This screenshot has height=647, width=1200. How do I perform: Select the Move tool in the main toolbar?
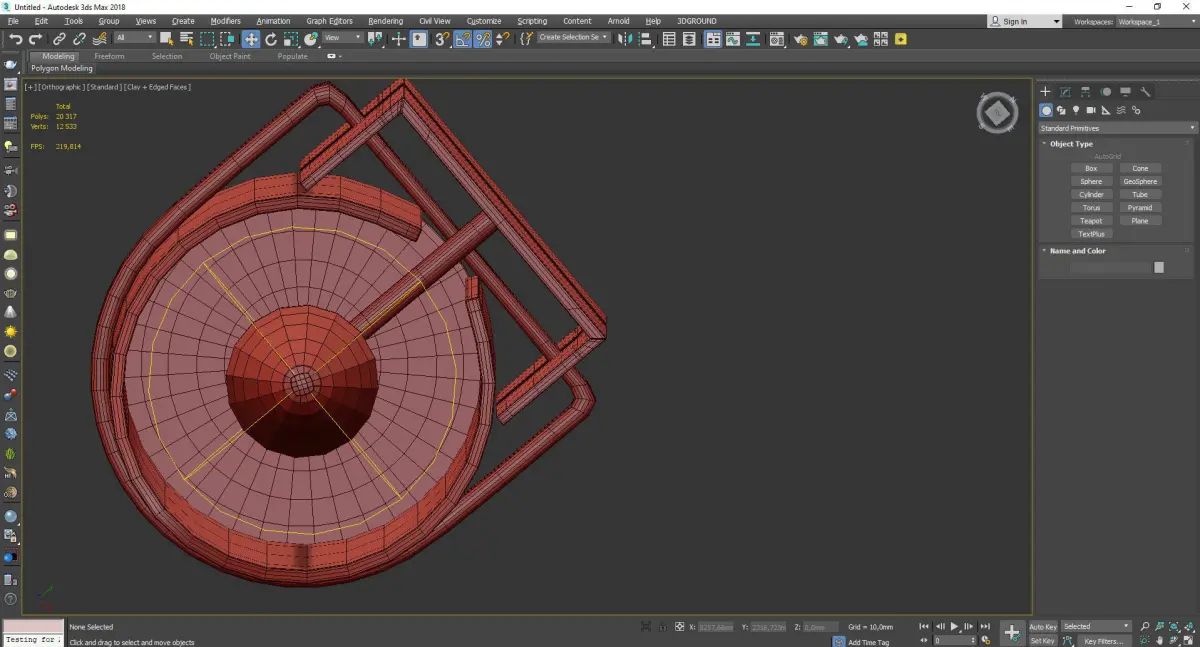[250, 39]
